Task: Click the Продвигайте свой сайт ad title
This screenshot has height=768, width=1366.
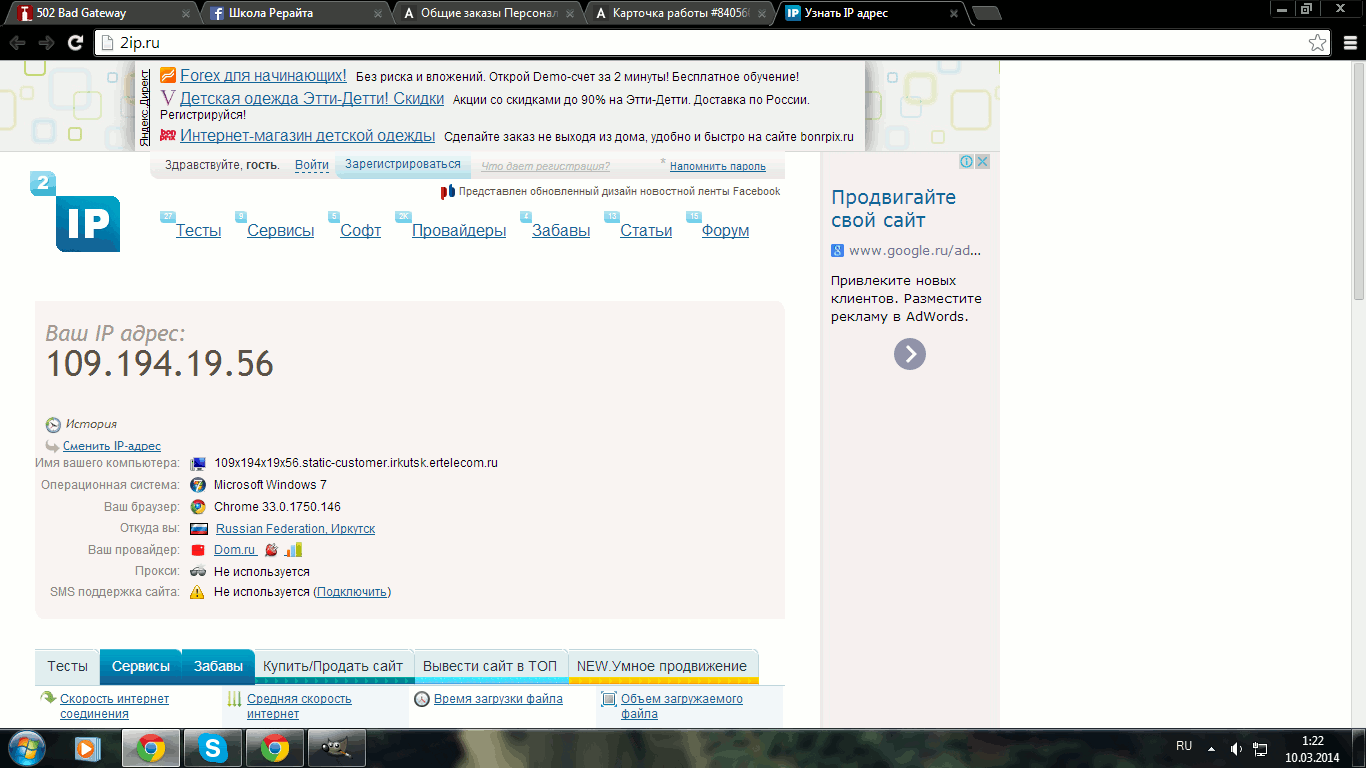Action: click(x=893, y=208)
